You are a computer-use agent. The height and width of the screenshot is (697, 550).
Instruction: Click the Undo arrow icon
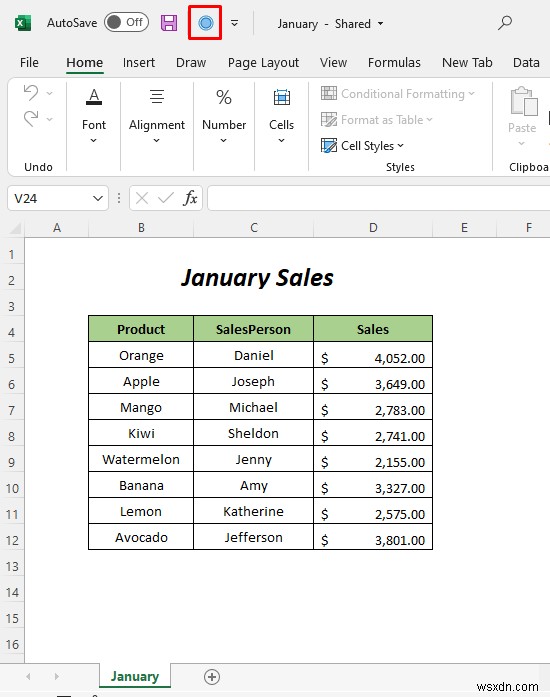click(31, 92)
